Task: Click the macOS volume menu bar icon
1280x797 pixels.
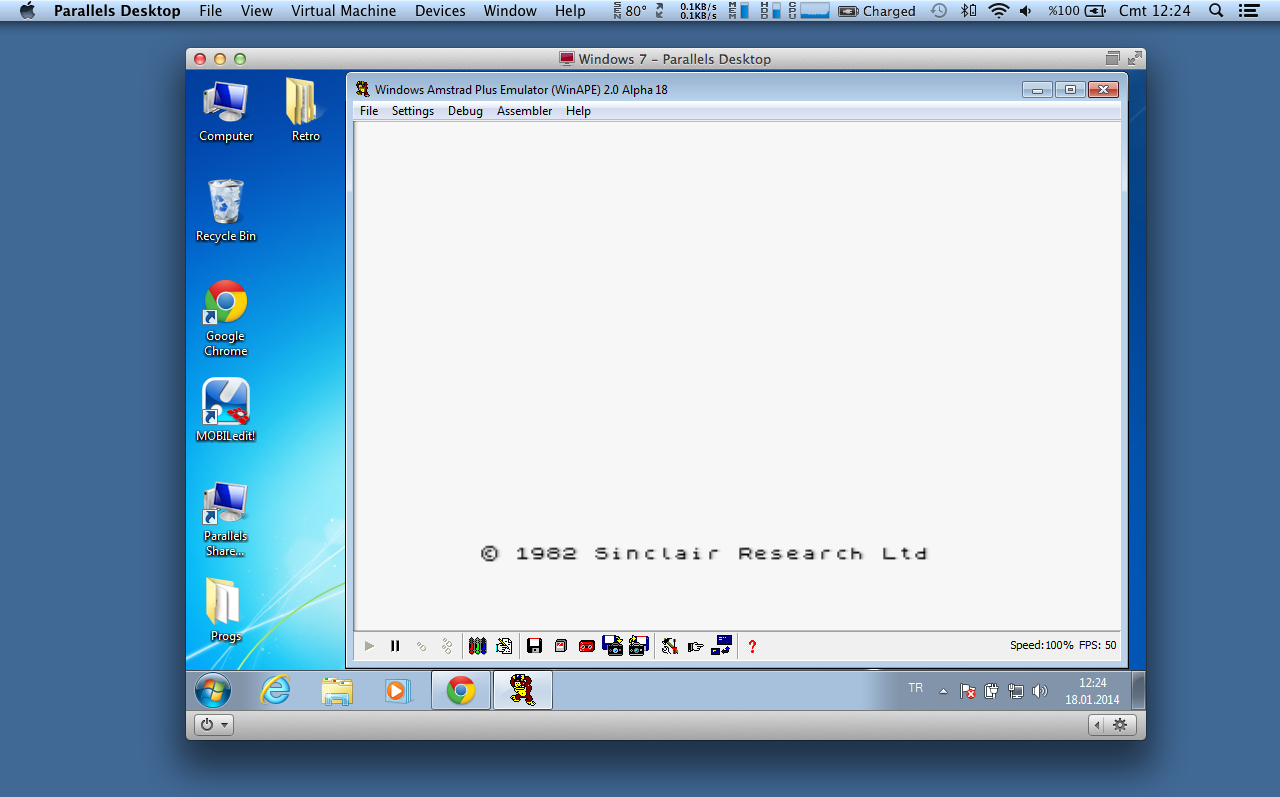Action: click(1026, 11)
